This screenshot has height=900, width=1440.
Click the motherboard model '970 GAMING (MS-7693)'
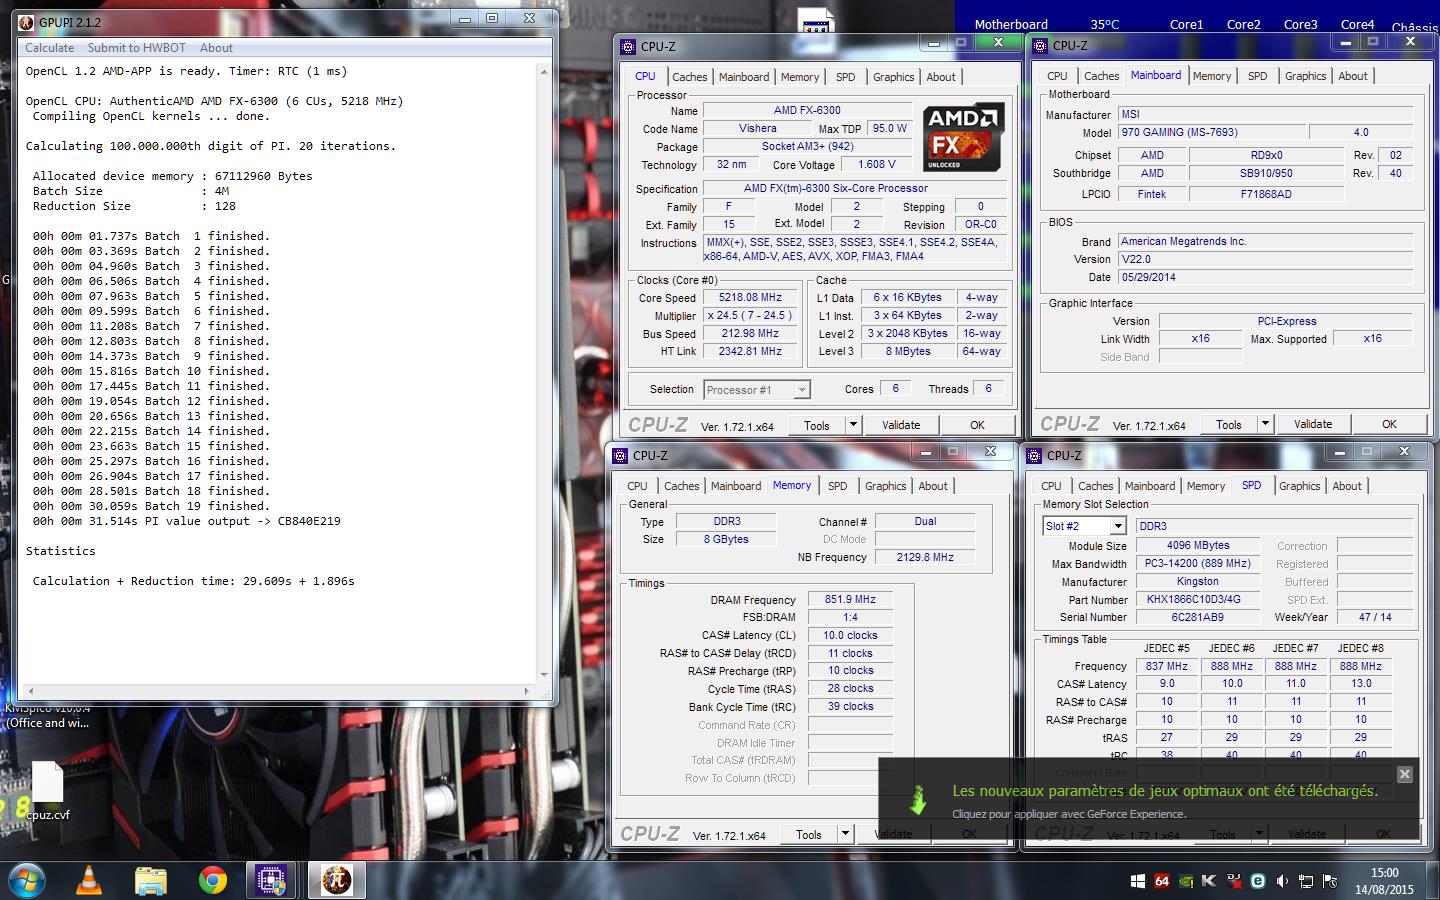(x=1211, y=132)
